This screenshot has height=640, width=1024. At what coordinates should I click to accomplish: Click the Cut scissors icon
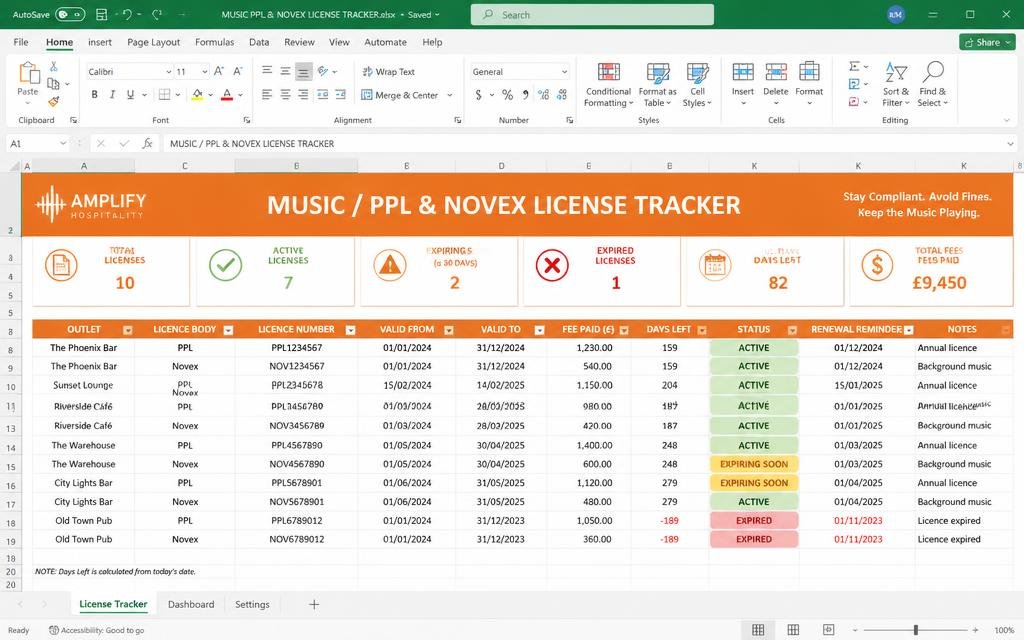click(54, 67)
